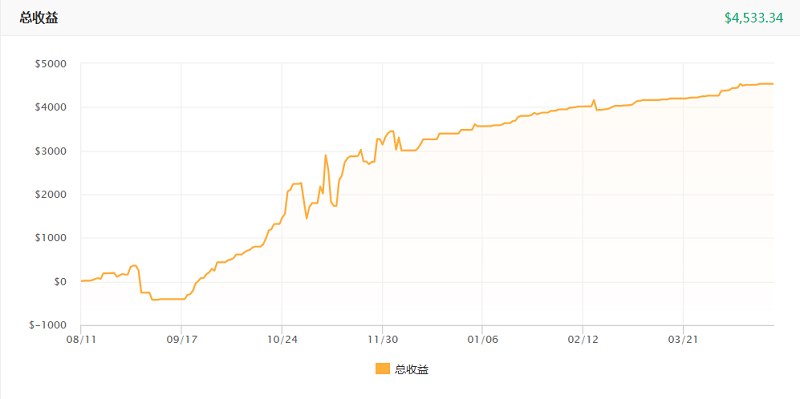Click the 08/11 date label

(81, 339)
